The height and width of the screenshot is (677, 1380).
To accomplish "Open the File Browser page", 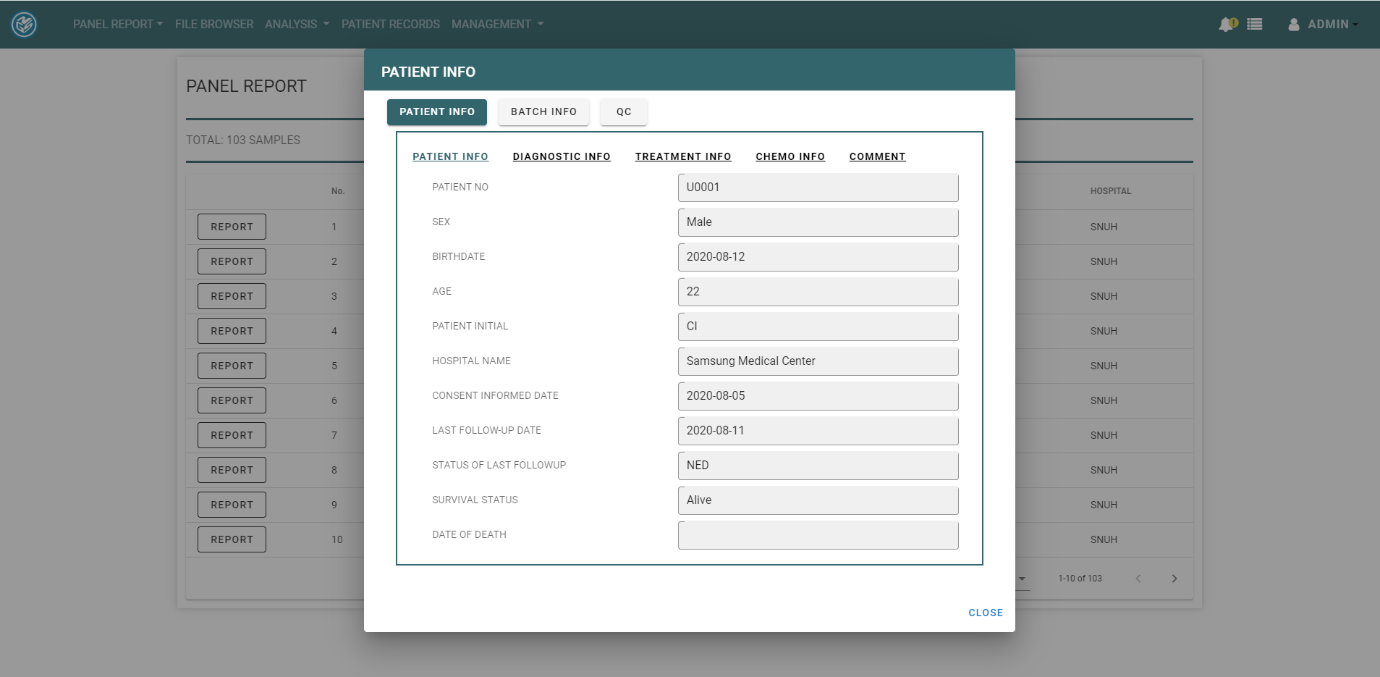I will pyautogui.click(x=214, y=24).
